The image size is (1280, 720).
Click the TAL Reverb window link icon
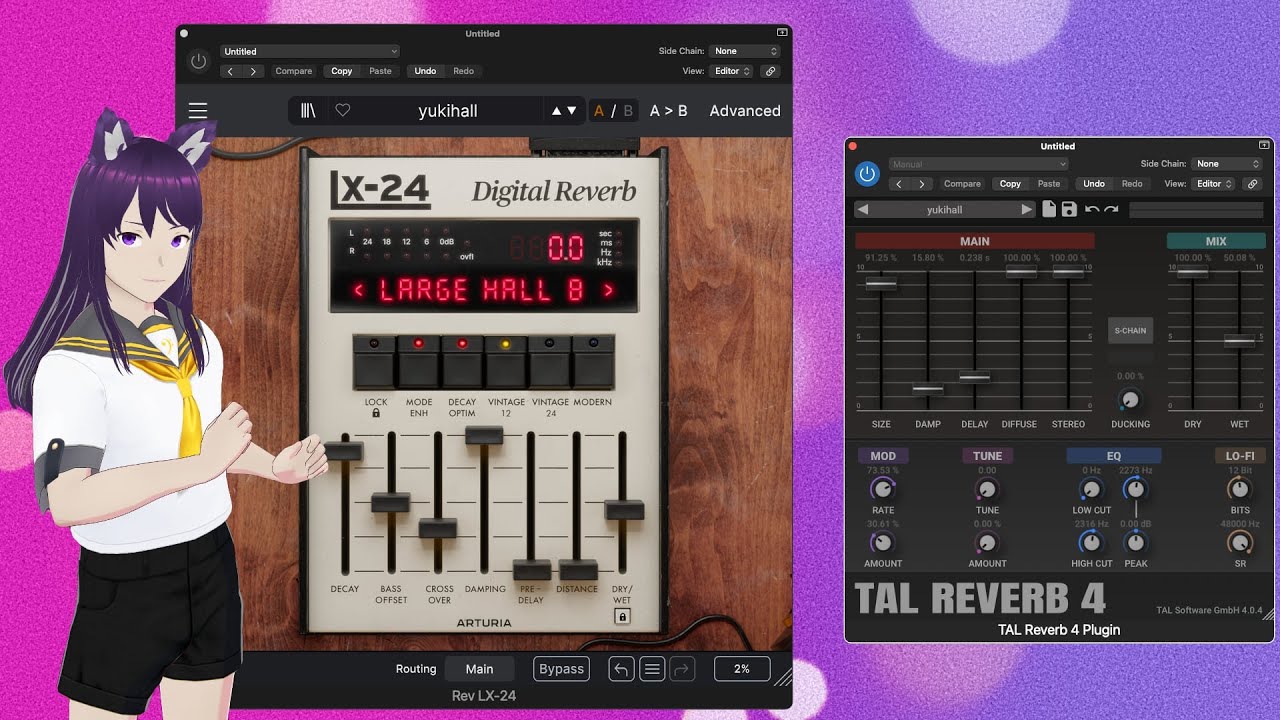1251,184
